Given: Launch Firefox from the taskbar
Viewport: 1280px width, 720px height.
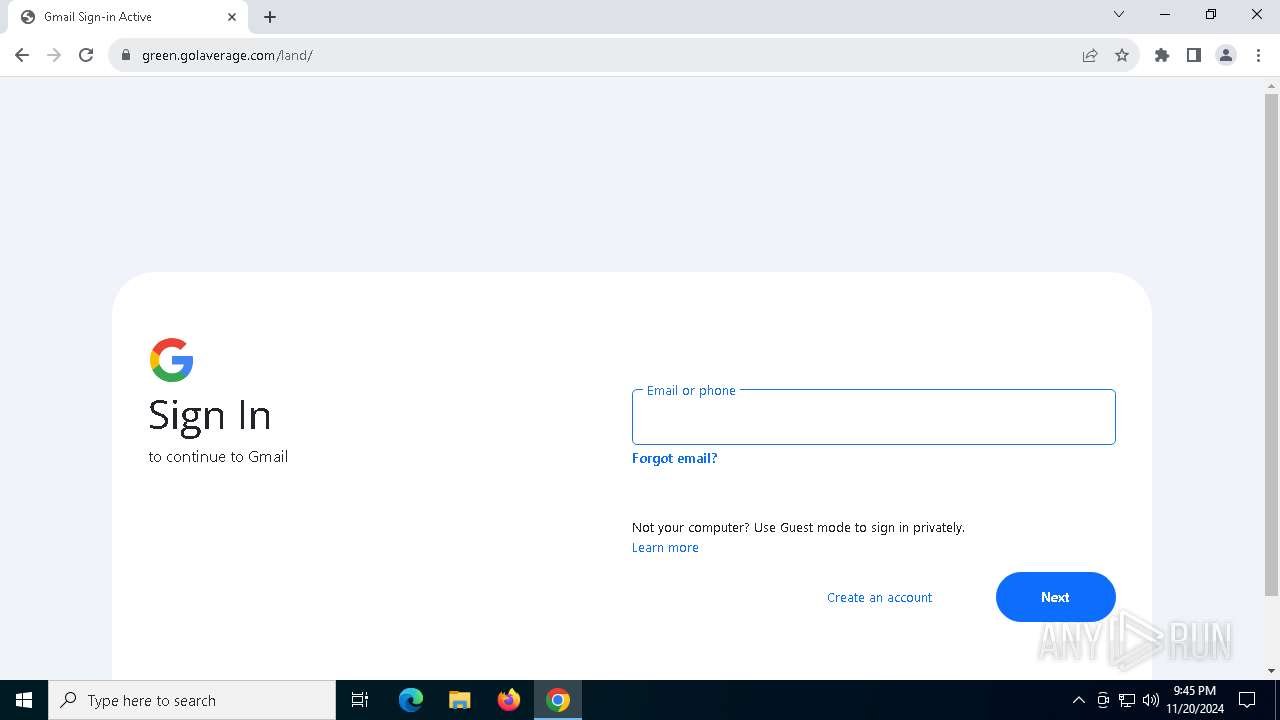Looking at the screenshot, I should tap(508, 700).
